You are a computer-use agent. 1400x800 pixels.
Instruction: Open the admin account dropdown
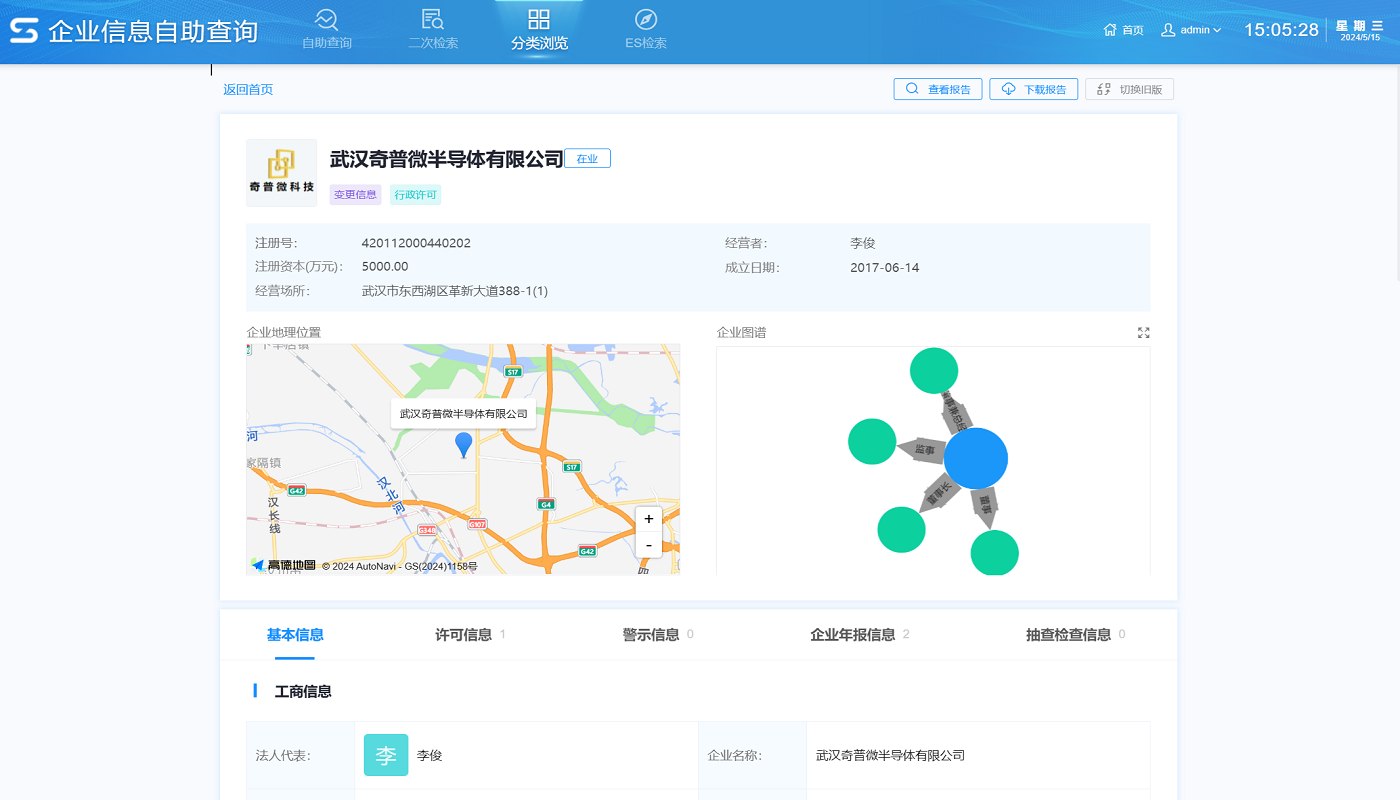pyautogui.click(x=1196, y=29)
